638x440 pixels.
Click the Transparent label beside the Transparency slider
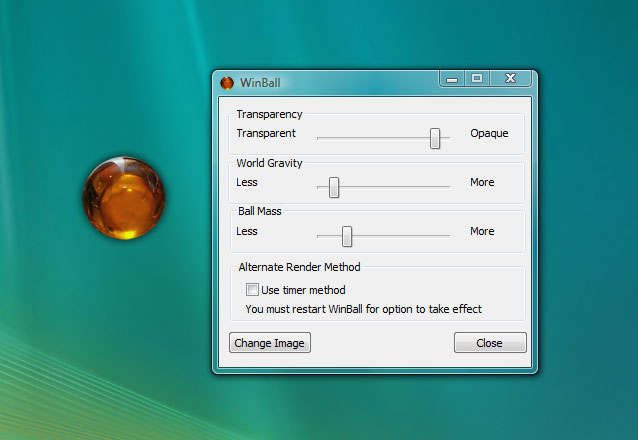266,133
